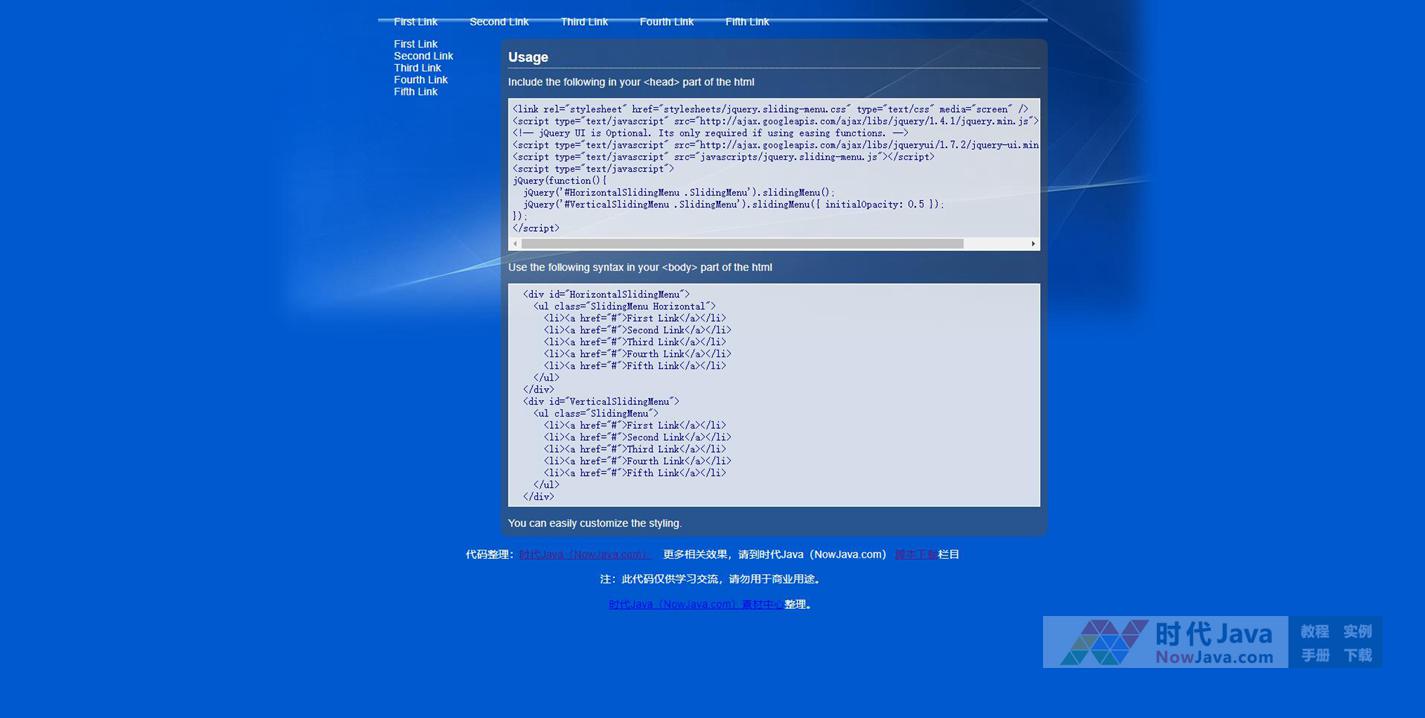Click the footer note '注：此代码仅供学习交流'

[711, 579]
